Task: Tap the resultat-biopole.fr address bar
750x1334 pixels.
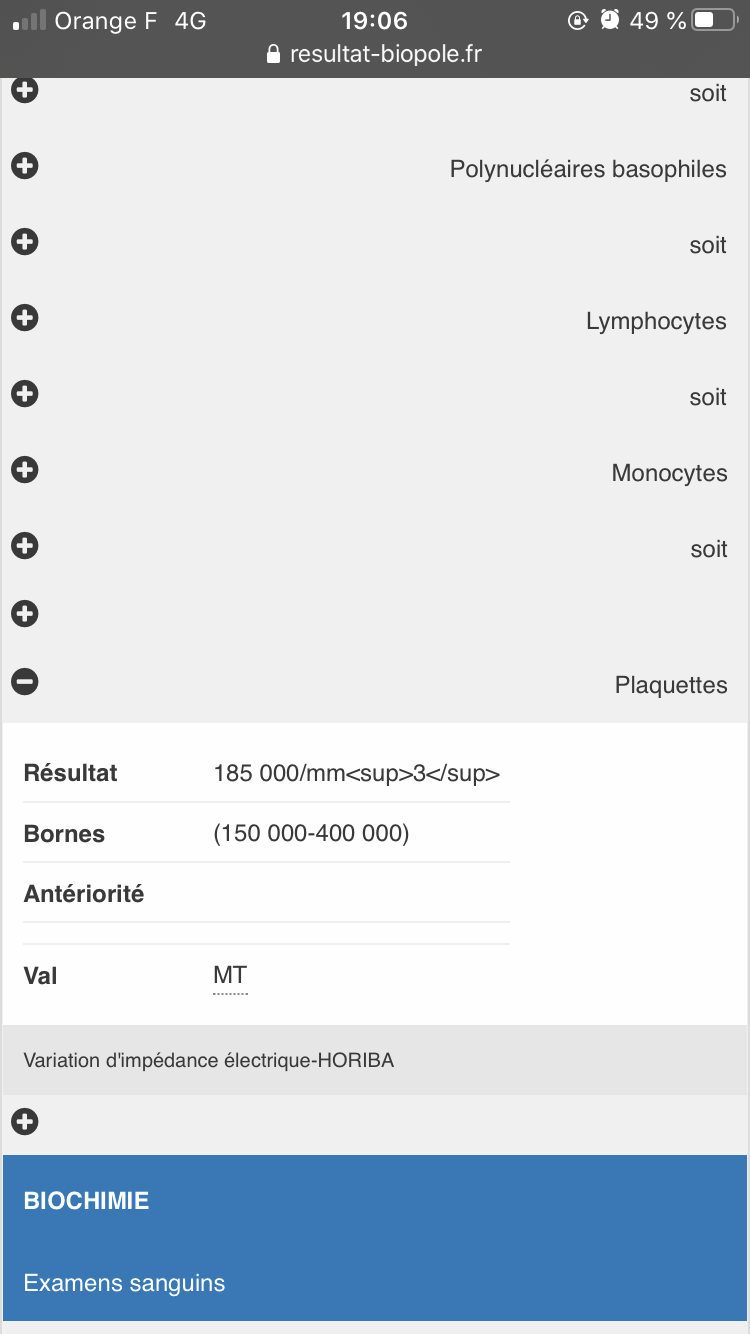Action: [385, 54]
